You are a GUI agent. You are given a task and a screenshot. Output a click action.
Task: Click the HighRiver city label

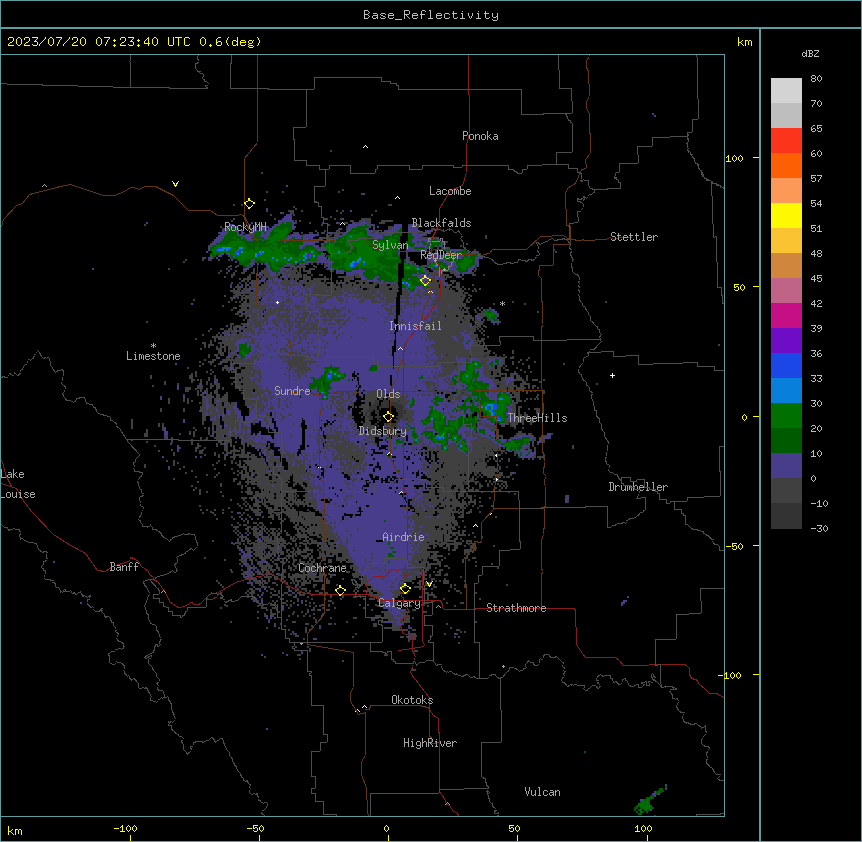coord(430,743)
